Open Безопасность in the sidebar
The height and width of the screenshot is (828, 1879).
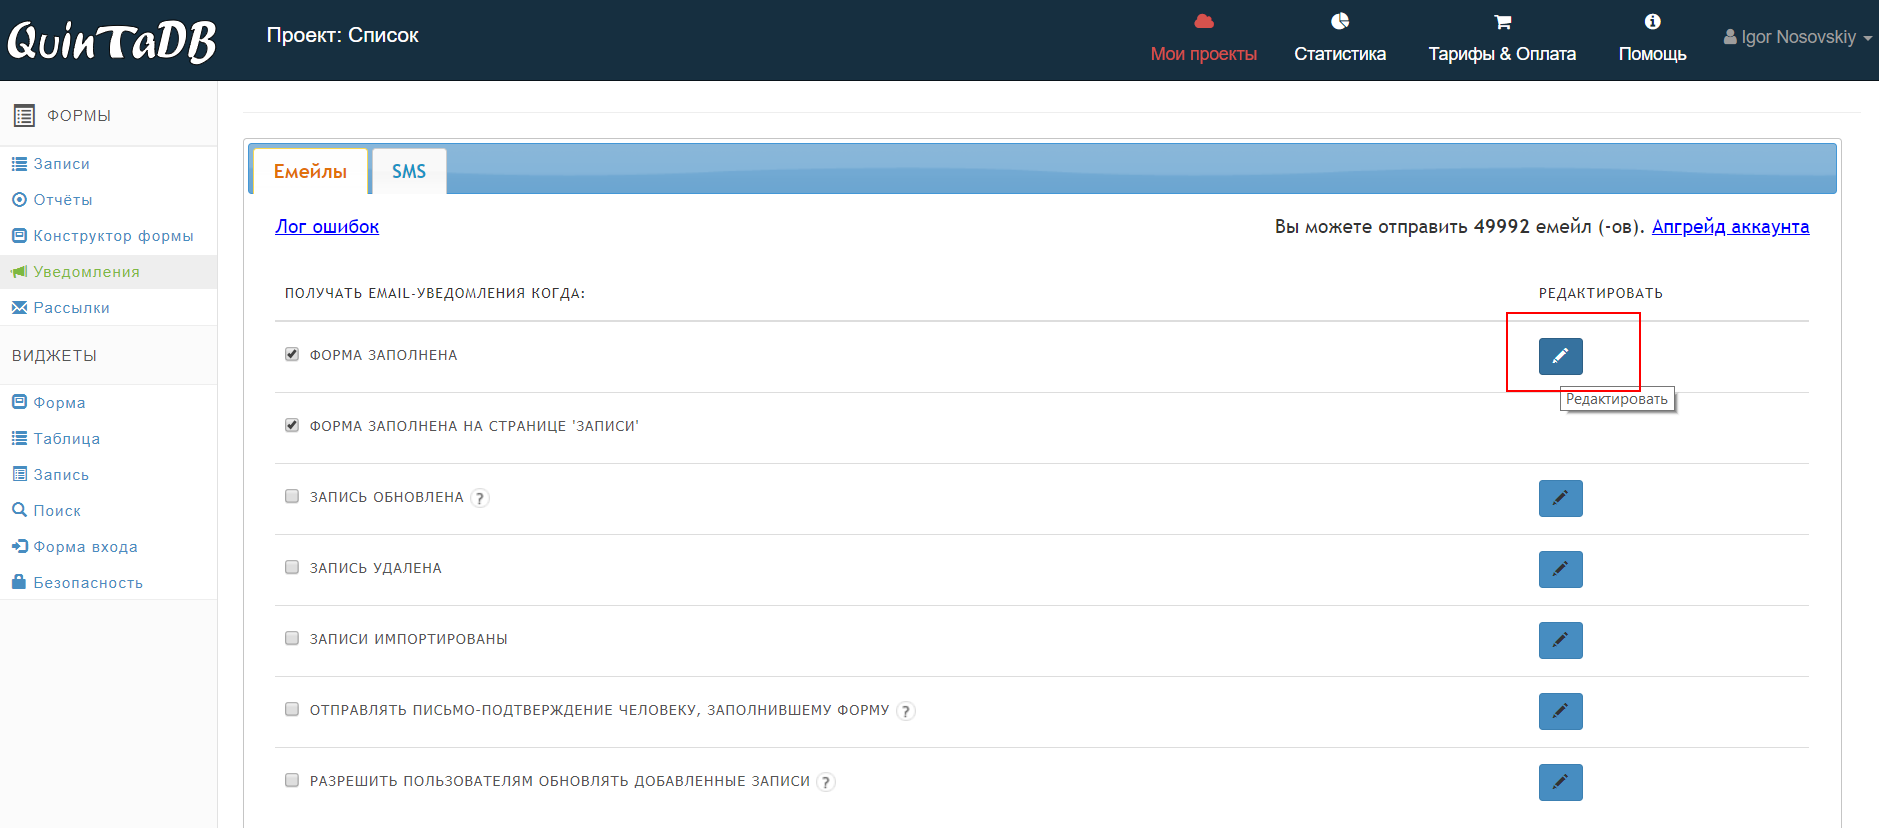(x=88, y=583)
